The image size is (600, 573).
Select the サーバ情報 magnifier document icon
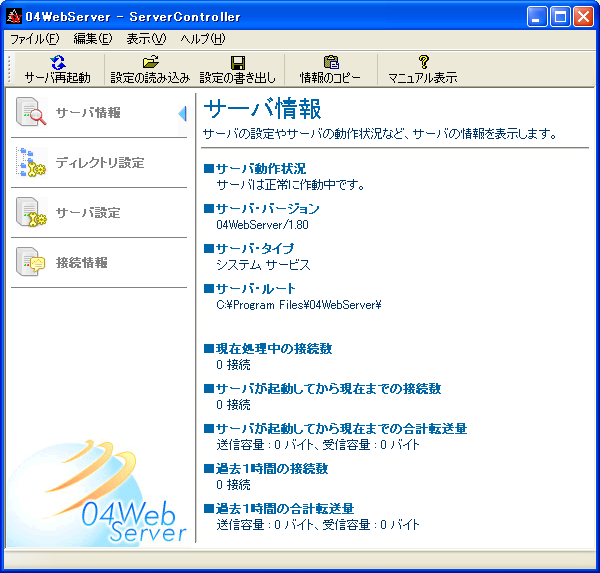(31, 112)
